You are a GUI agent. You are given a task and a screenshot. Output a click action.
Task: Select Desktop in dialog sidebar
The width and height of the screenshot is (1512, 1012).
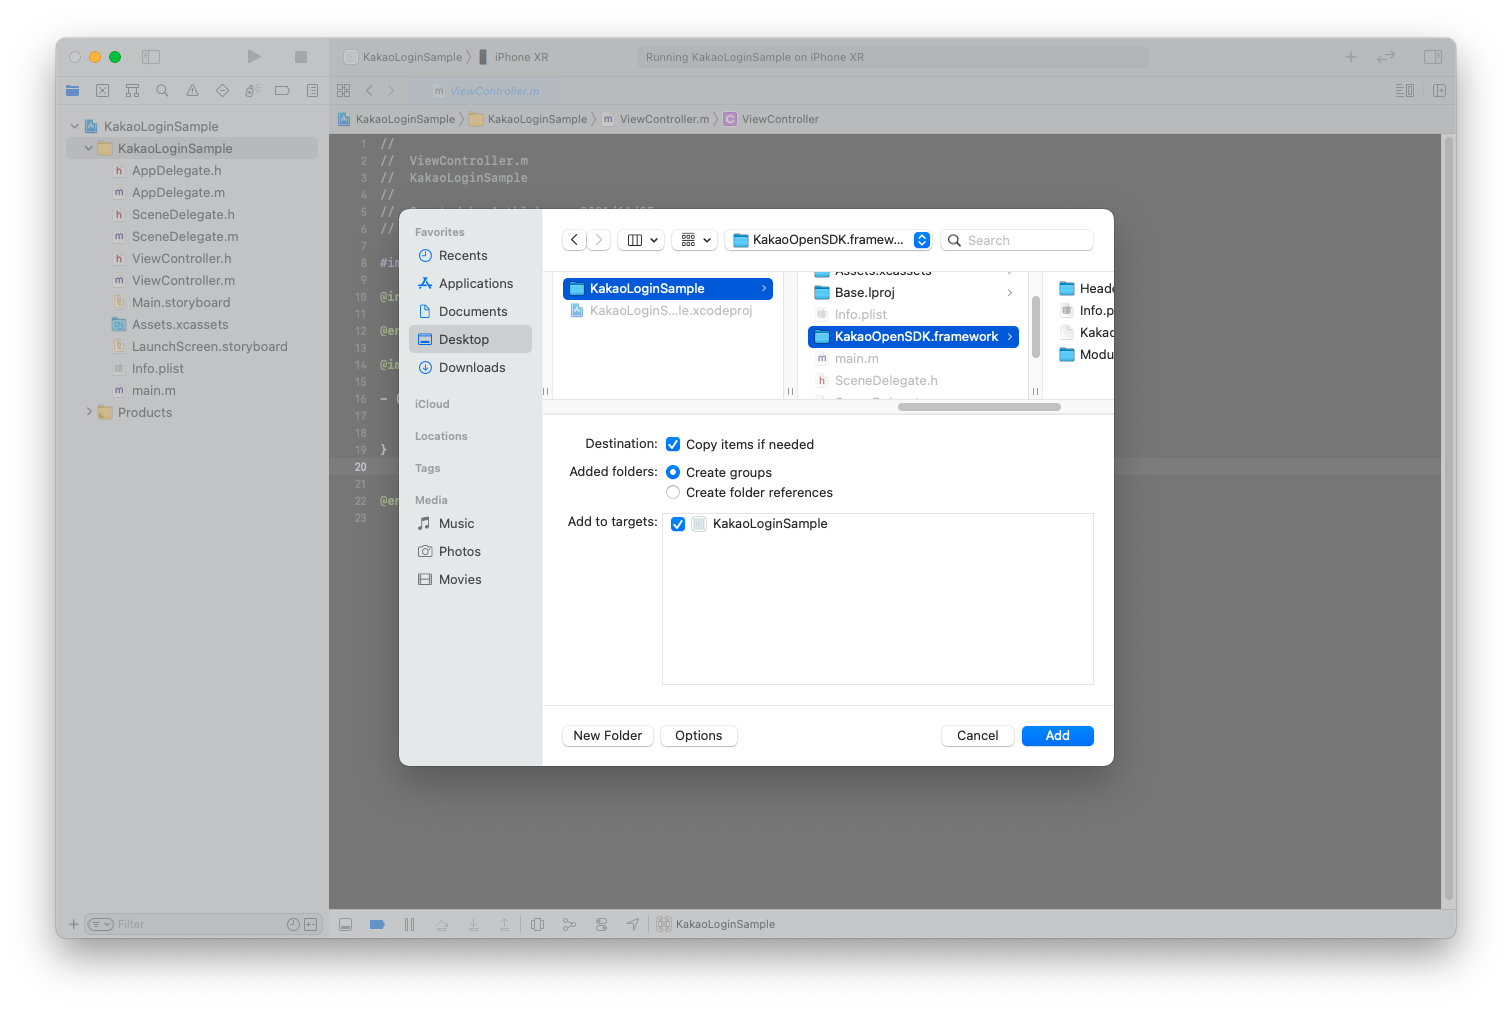[x=470, y=340]
